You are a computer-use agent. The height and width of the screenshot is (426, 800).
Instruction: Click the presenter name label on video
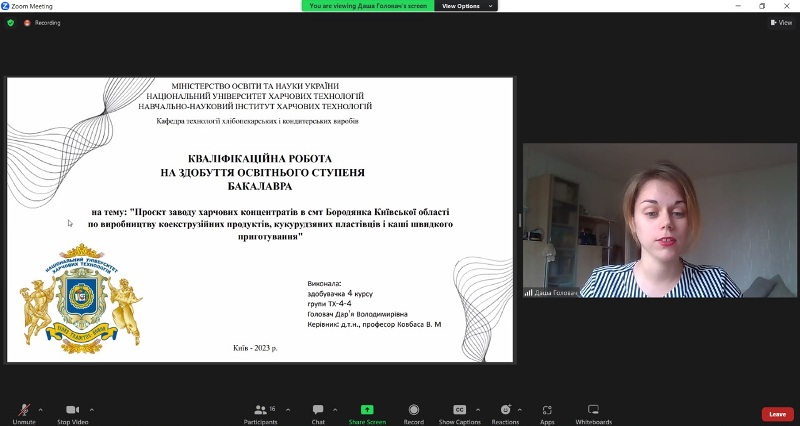tap(551, 293)
